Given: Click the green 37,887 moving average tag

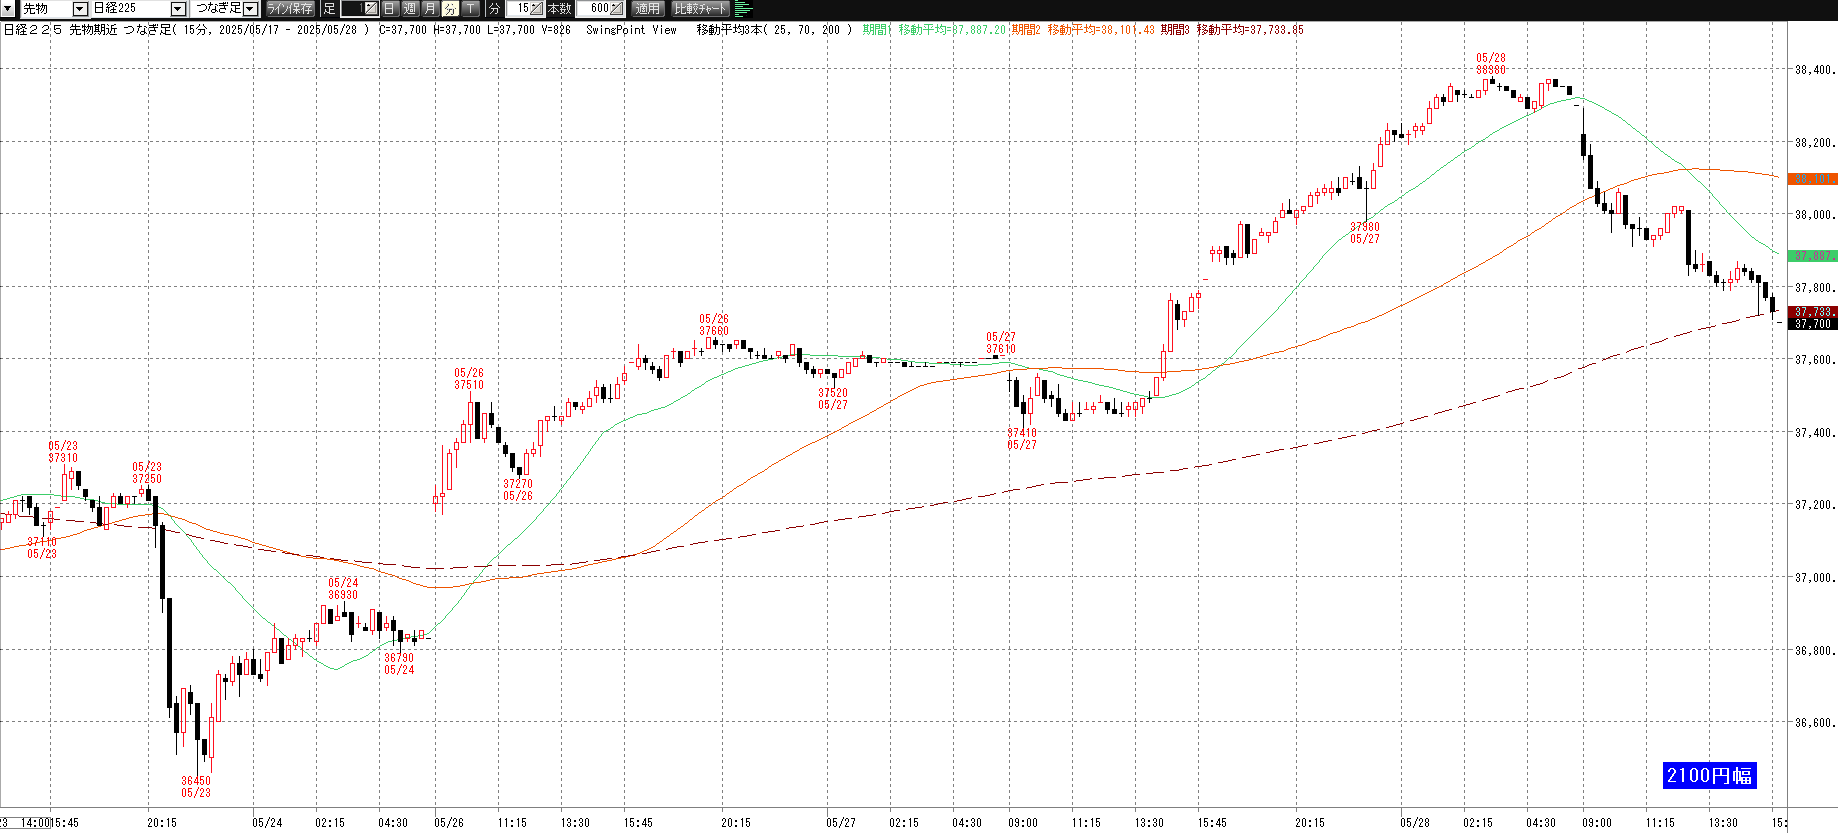Looking at the screenshot, I should coord(1812,256).
